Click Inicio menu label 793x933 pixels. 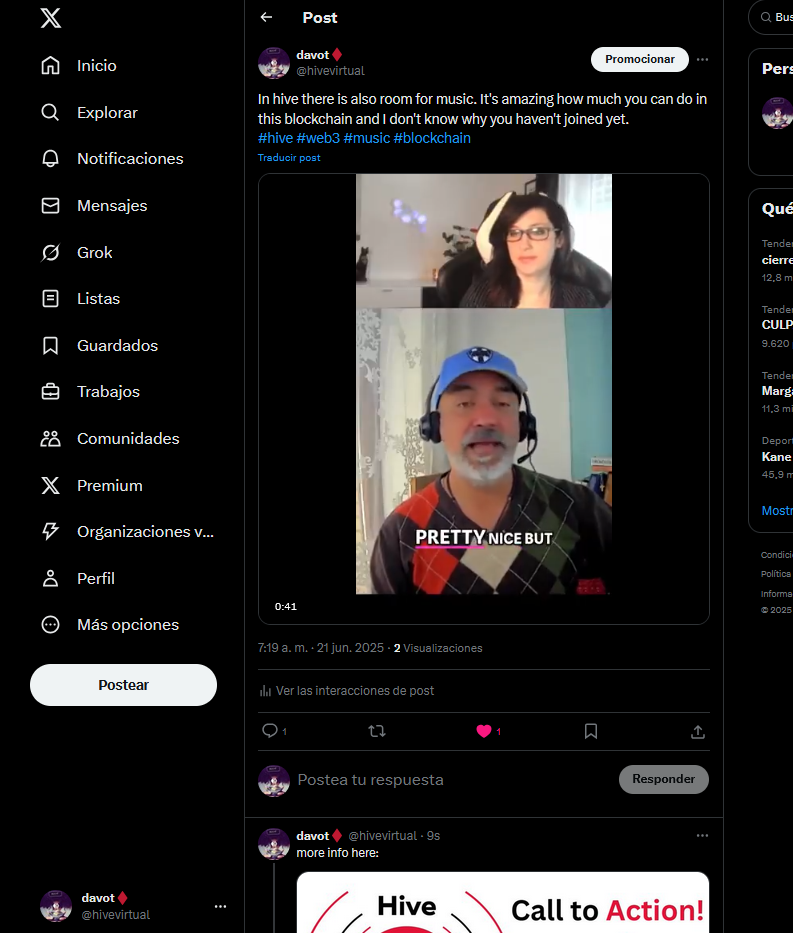(x=96, y=65)
